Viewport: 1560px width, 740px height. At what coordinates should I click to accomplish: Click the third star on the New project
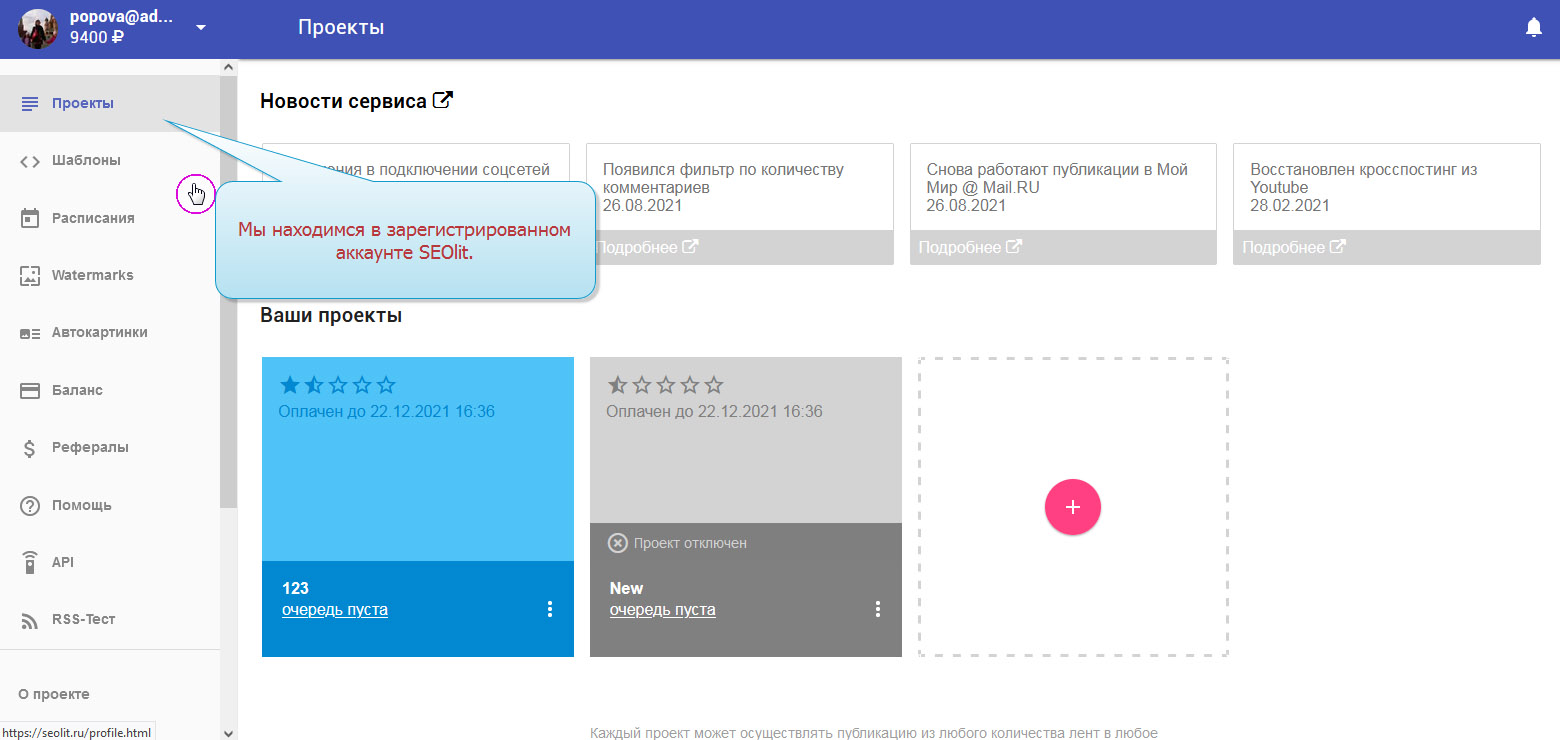[666, 385]
